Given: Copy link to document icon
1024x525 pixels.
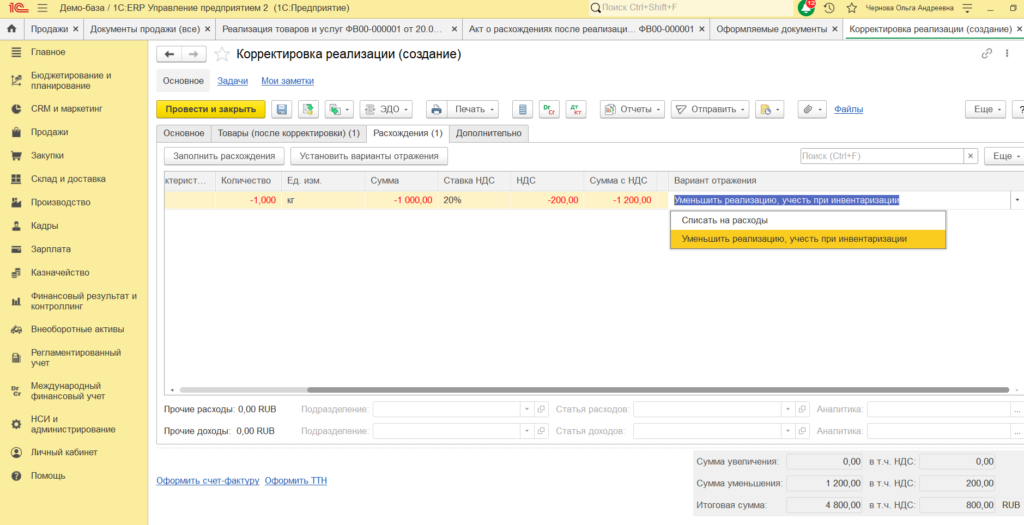Looking at the screenshot, I should pyautogui.click(x=987, y=54).
